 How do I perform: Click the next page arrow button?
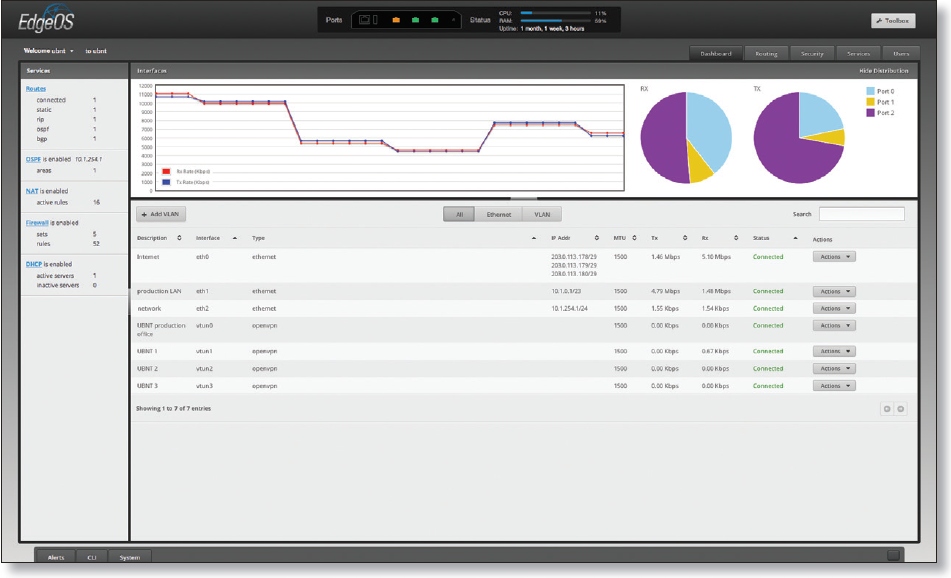coord(901,409)
